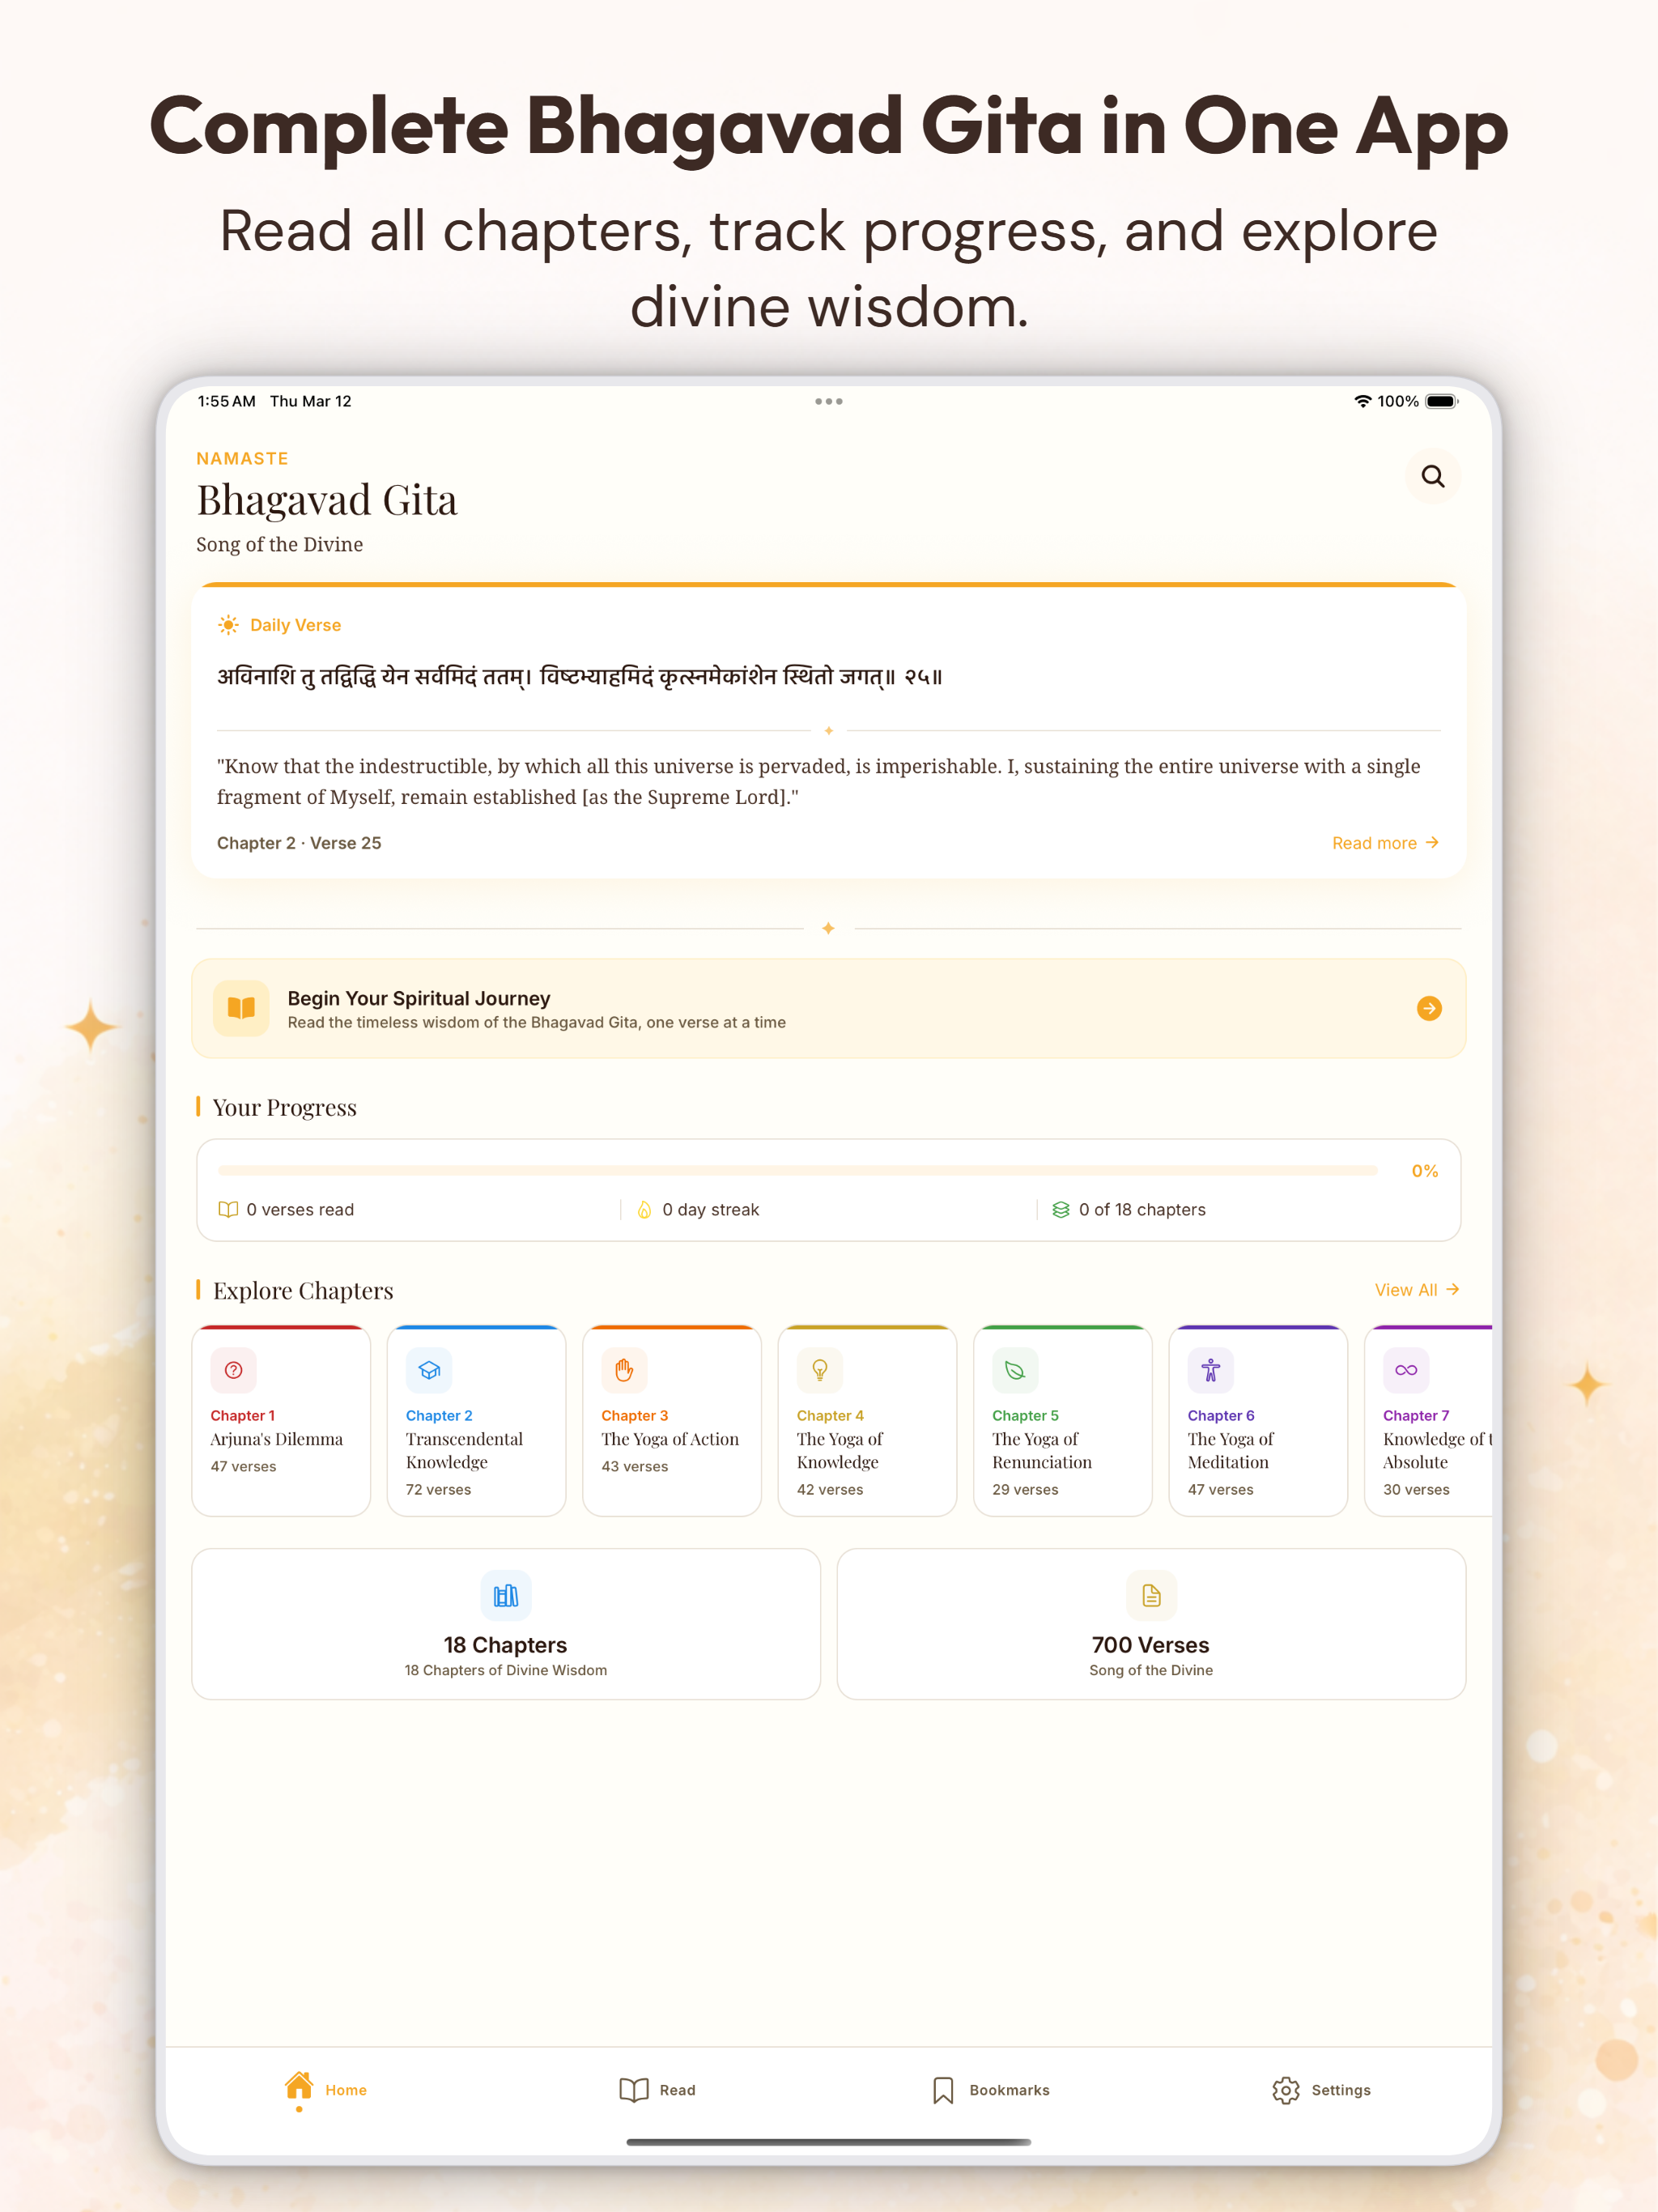Tap the home indicator bar
The image size is (1658, 2212).
click(829, 2142)
